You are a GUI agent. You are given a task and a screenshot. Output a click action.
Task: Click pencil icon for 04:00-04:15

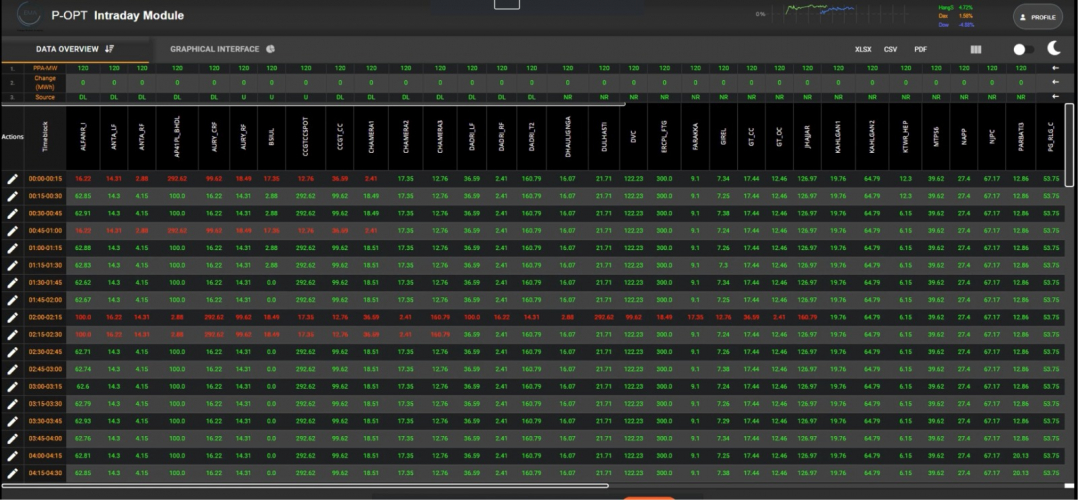[x=12, y=456]
